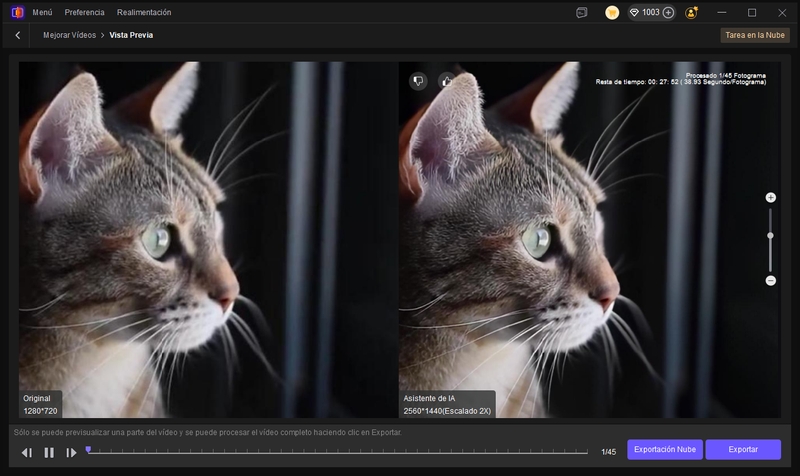The height and width of the screenshot is (476, 800).
Task: Click the Original preview image
Action: click(x=208, y=240)
